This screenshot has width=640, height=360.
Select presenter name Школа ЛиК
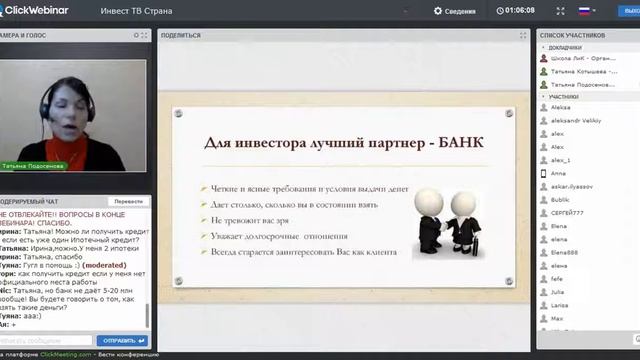[583, 58]
